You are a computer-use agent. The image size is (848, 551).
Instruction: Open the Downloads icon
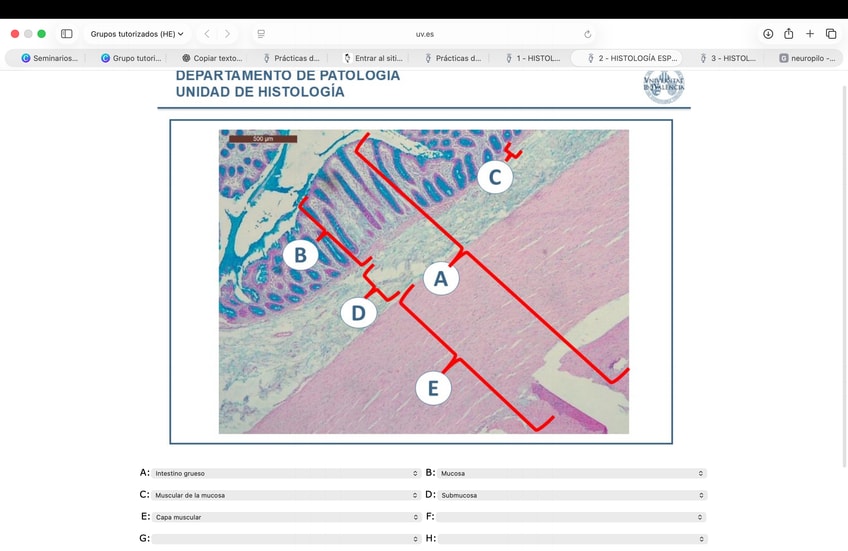click(768, 34)
